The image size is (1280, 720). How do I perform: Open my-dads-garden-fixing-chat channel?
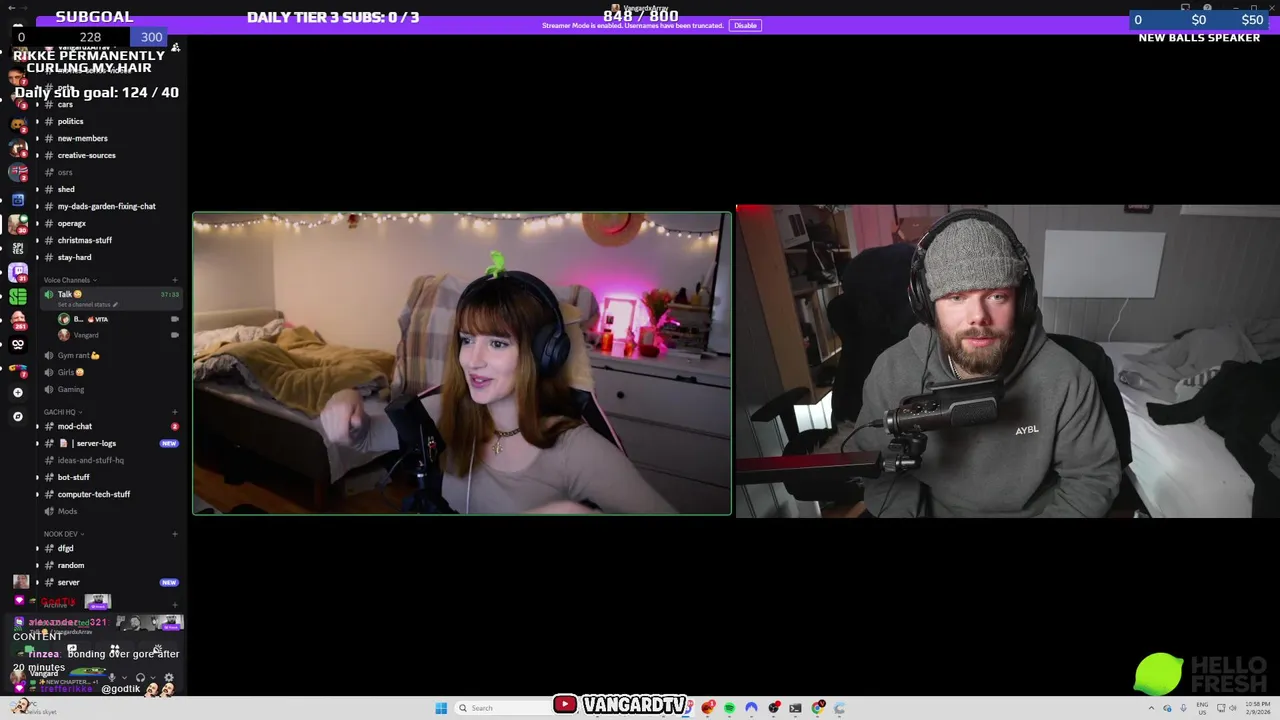106,206
